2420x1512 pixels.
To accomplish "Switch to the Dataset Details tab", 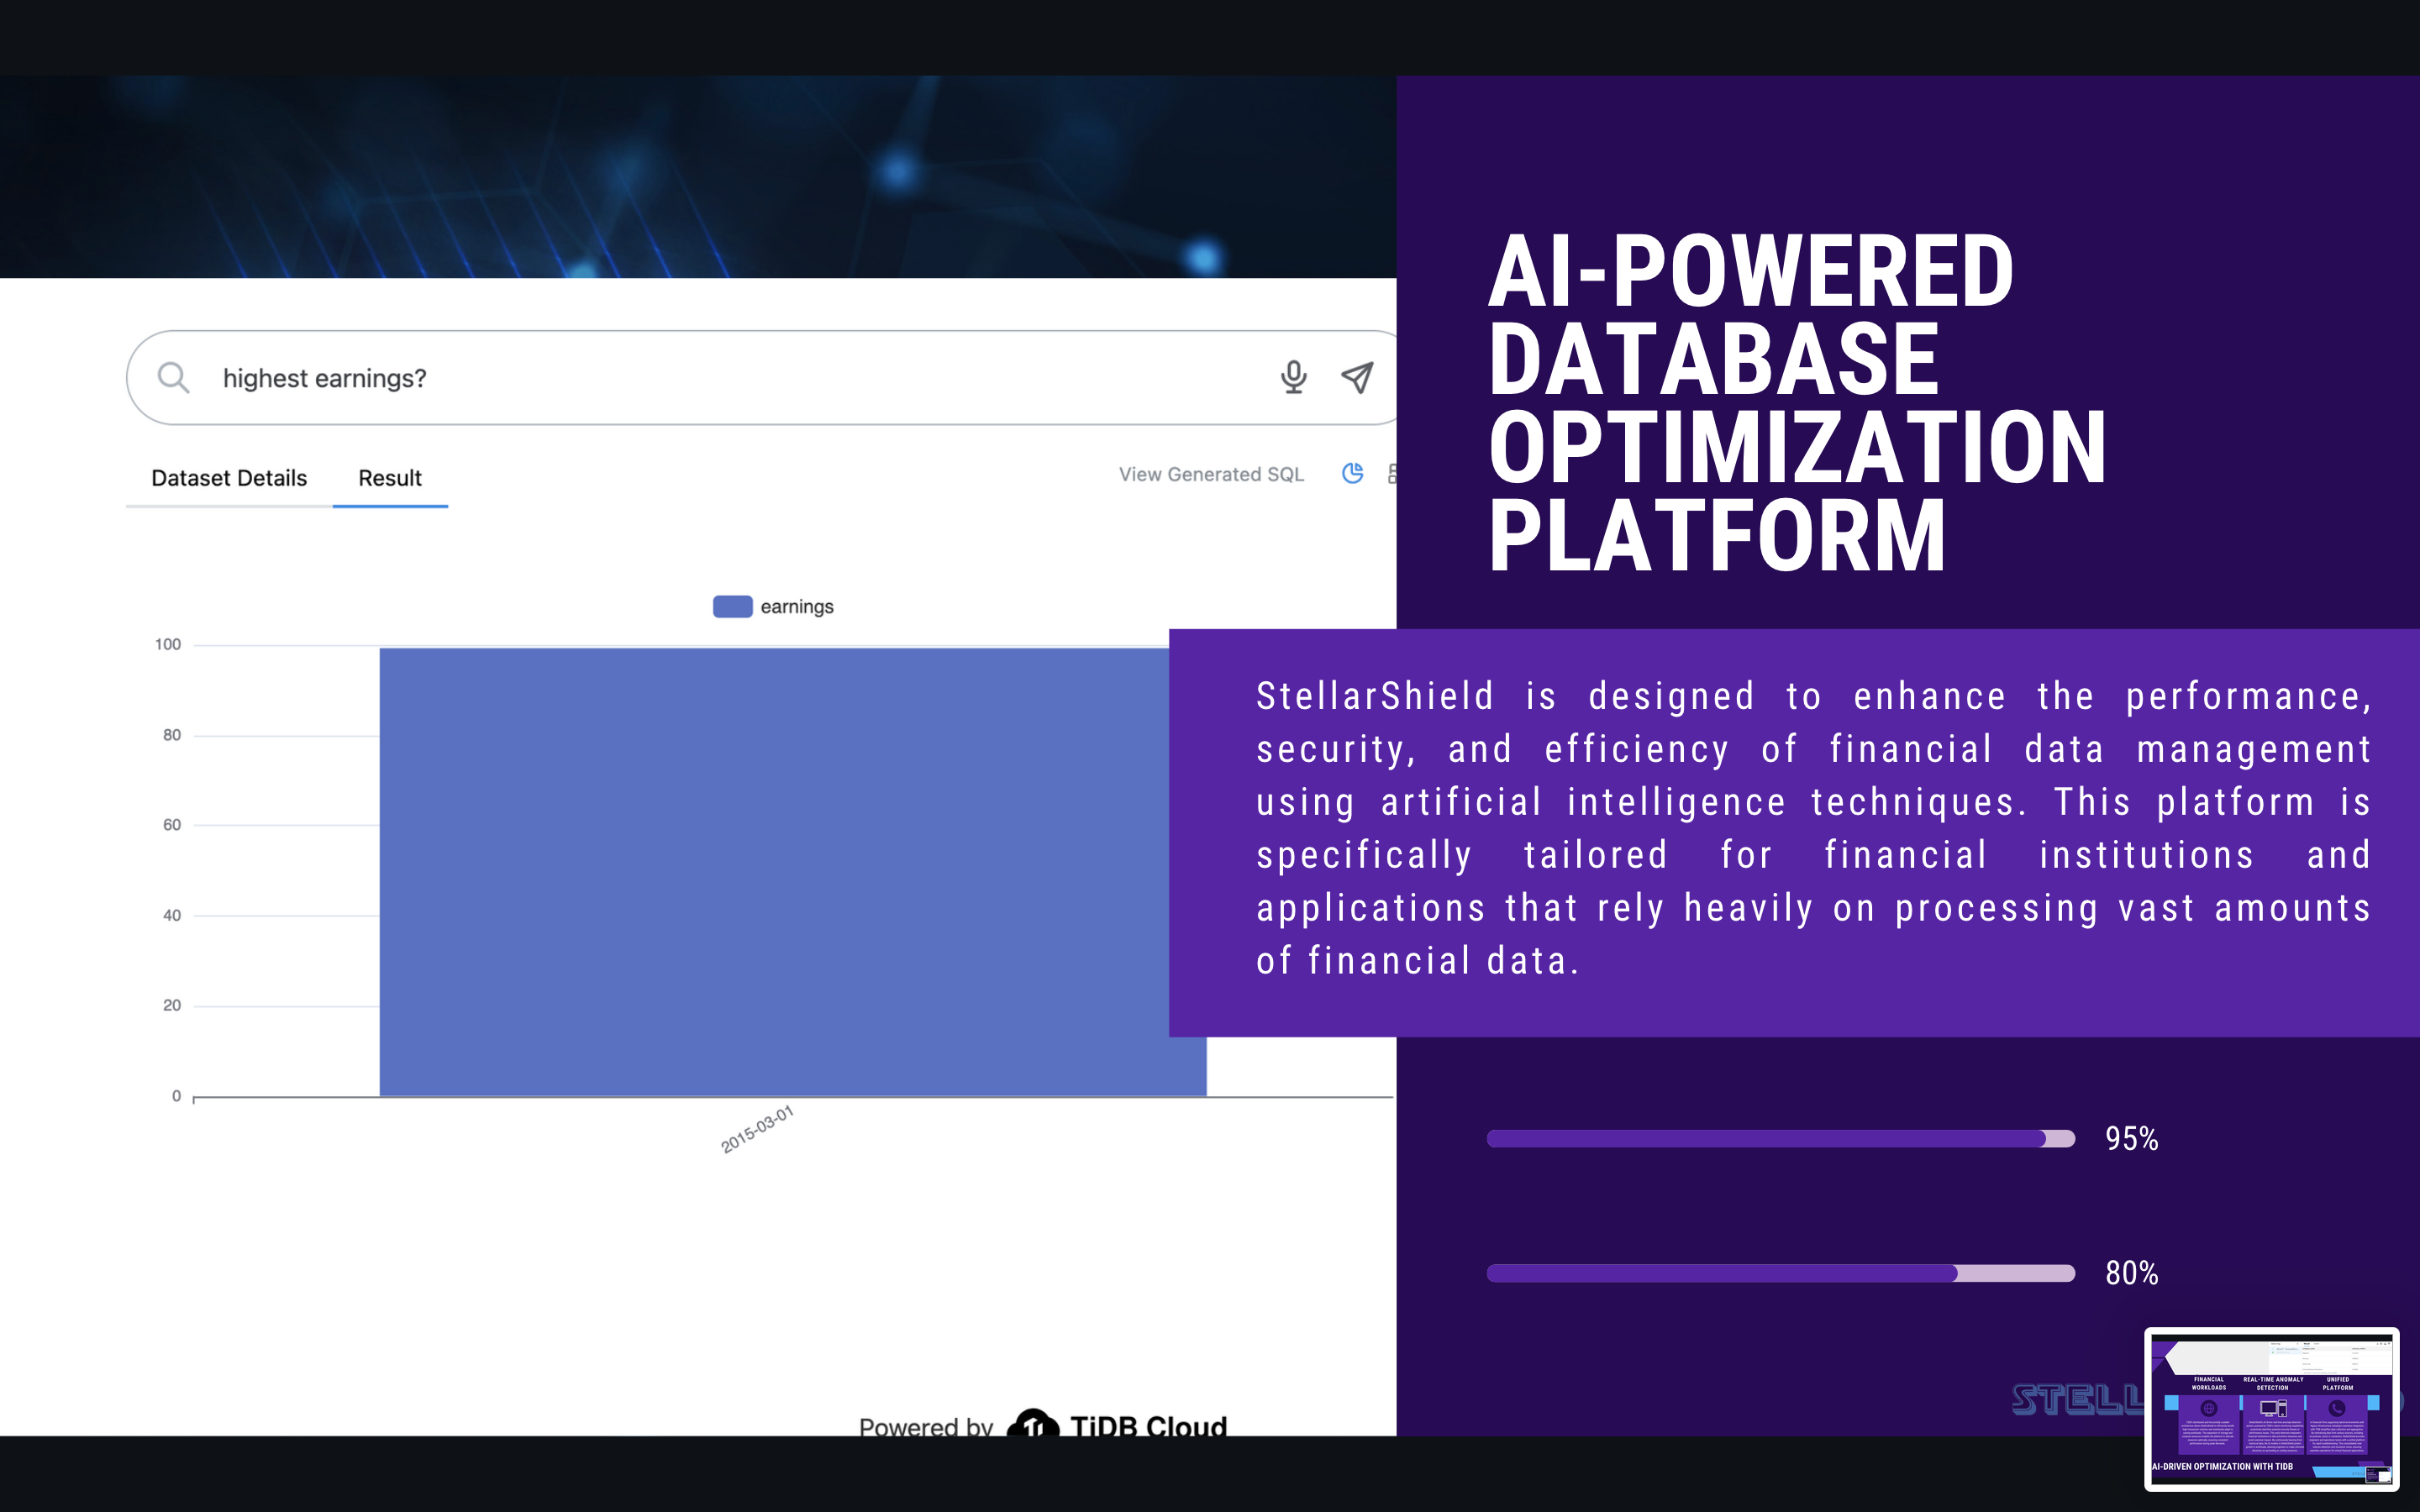I will pos(229,478).
